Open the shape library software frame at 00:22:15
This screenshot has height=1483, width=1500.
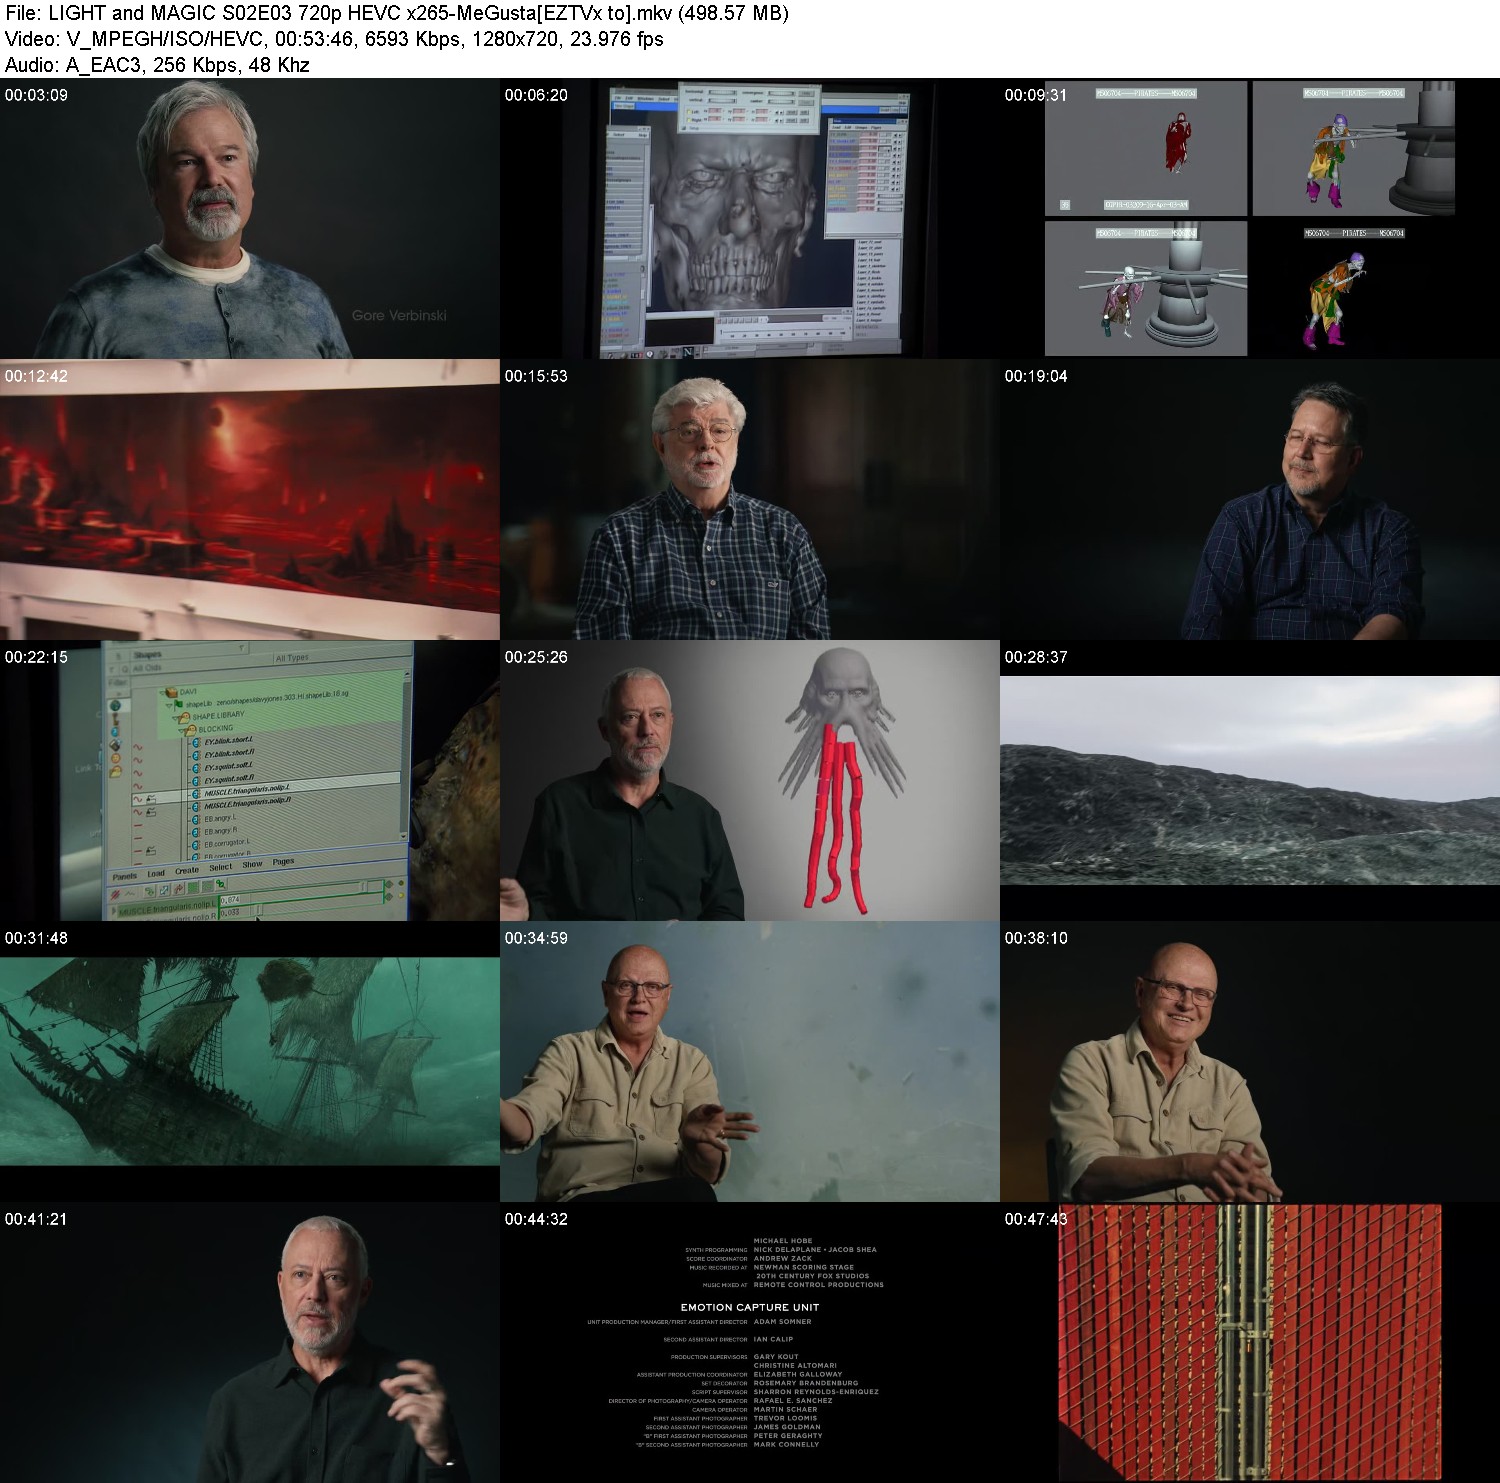(250, 781)
